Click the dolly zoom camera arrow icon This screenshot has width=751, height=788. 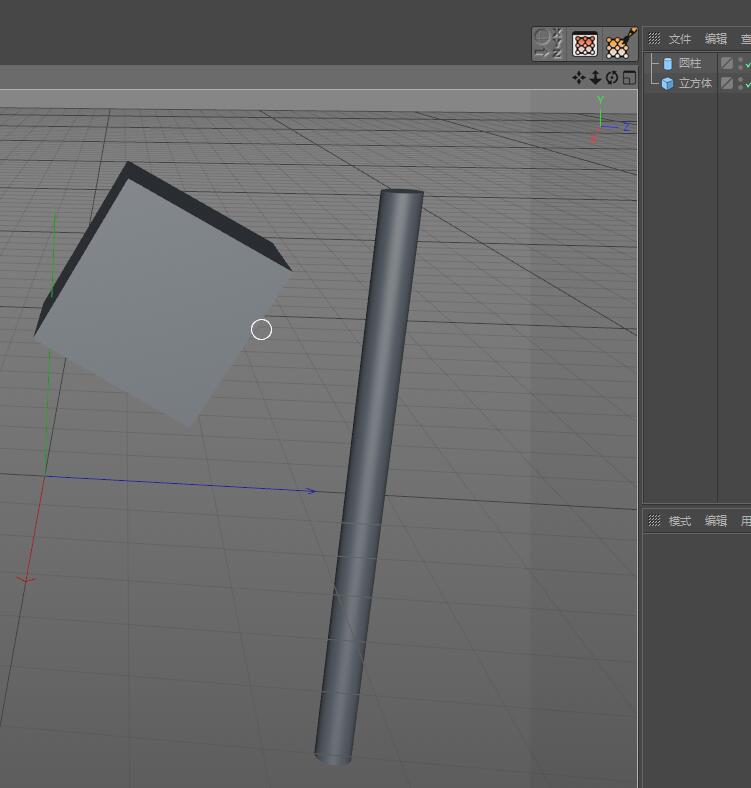click(x=595, y=78)
